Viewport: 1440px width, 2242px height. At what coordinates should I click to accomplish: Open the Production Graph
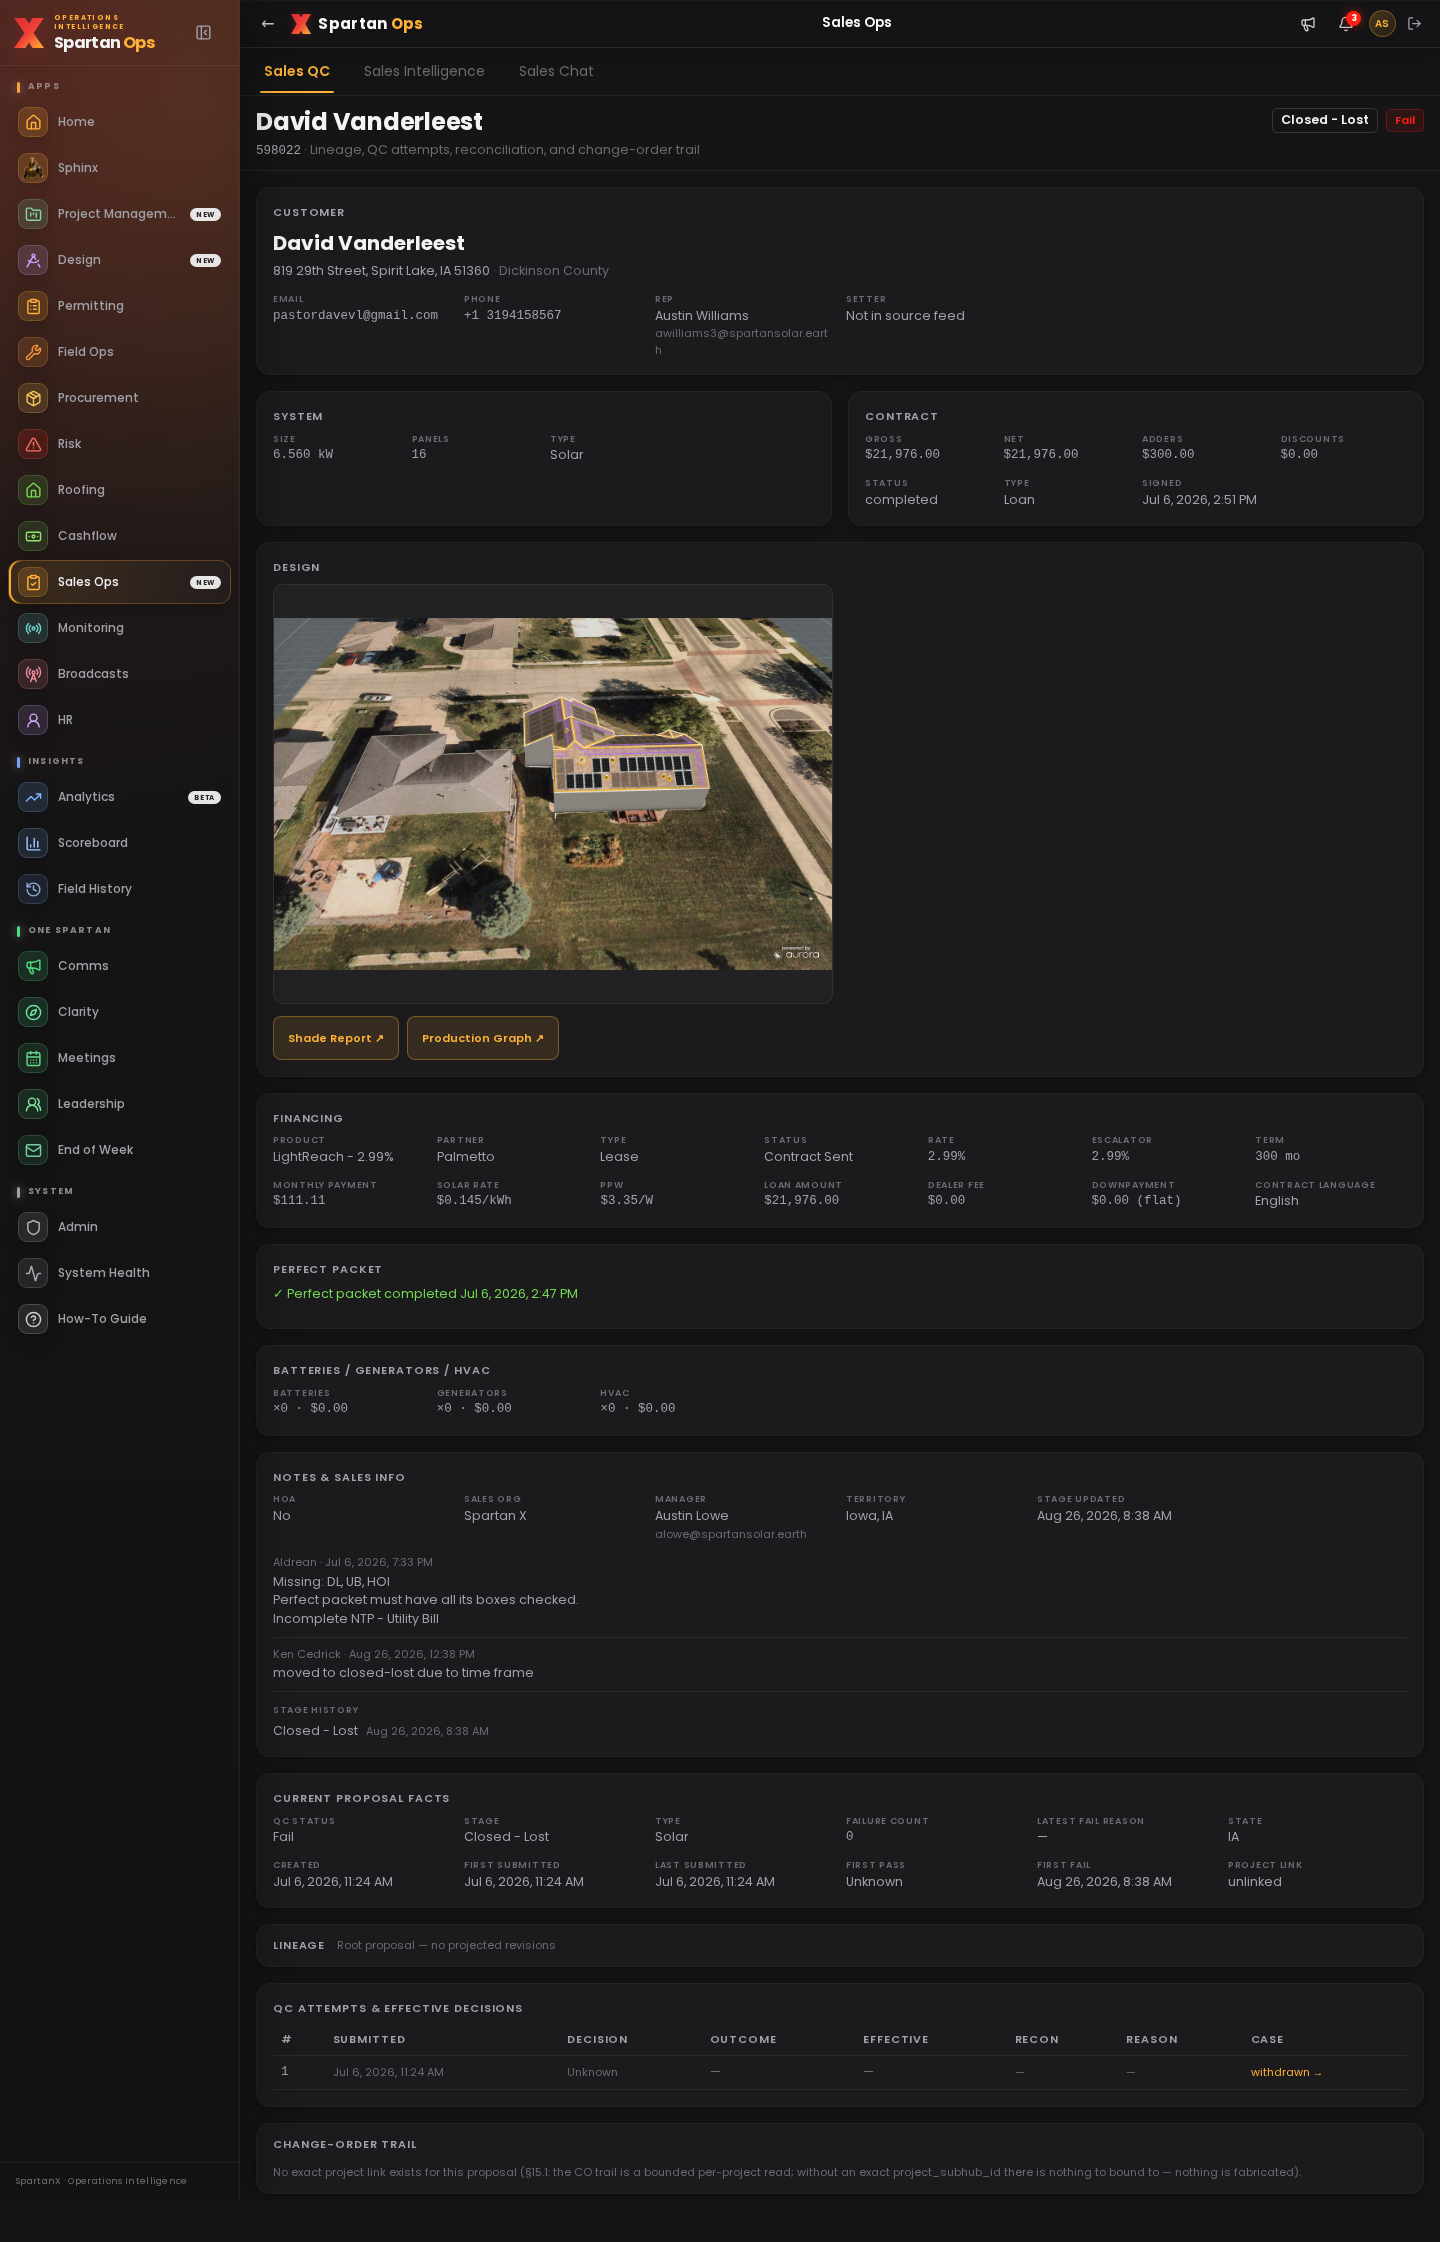483,1038
